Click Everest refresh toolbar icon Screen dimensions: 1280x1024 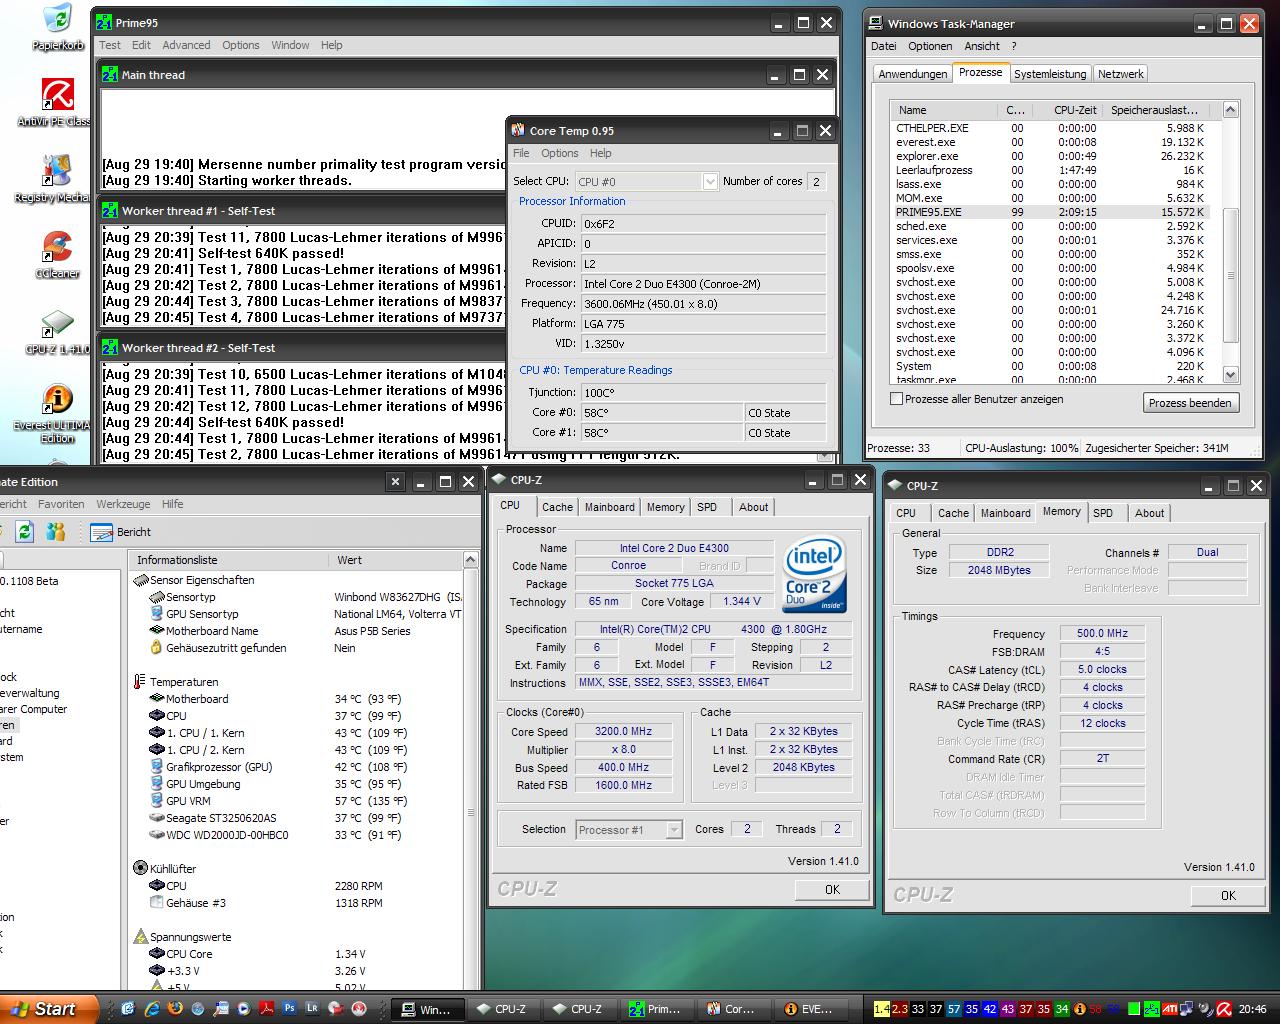pos(25,531)
